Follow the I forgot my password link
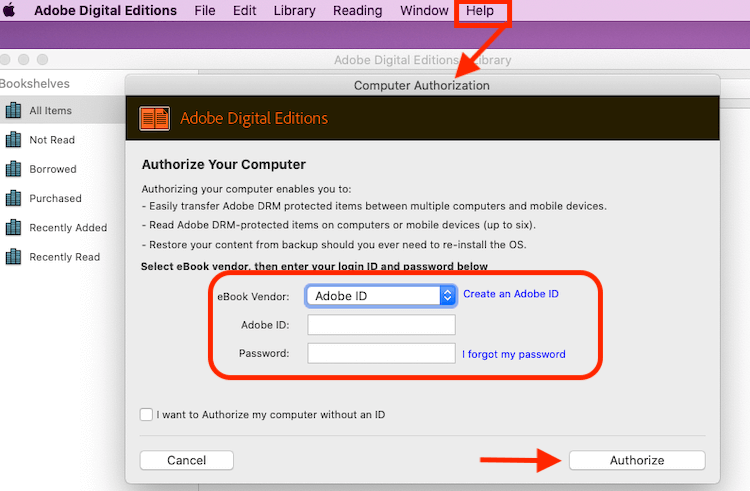This screenshot has width=750, height=491. click(514, 354)
